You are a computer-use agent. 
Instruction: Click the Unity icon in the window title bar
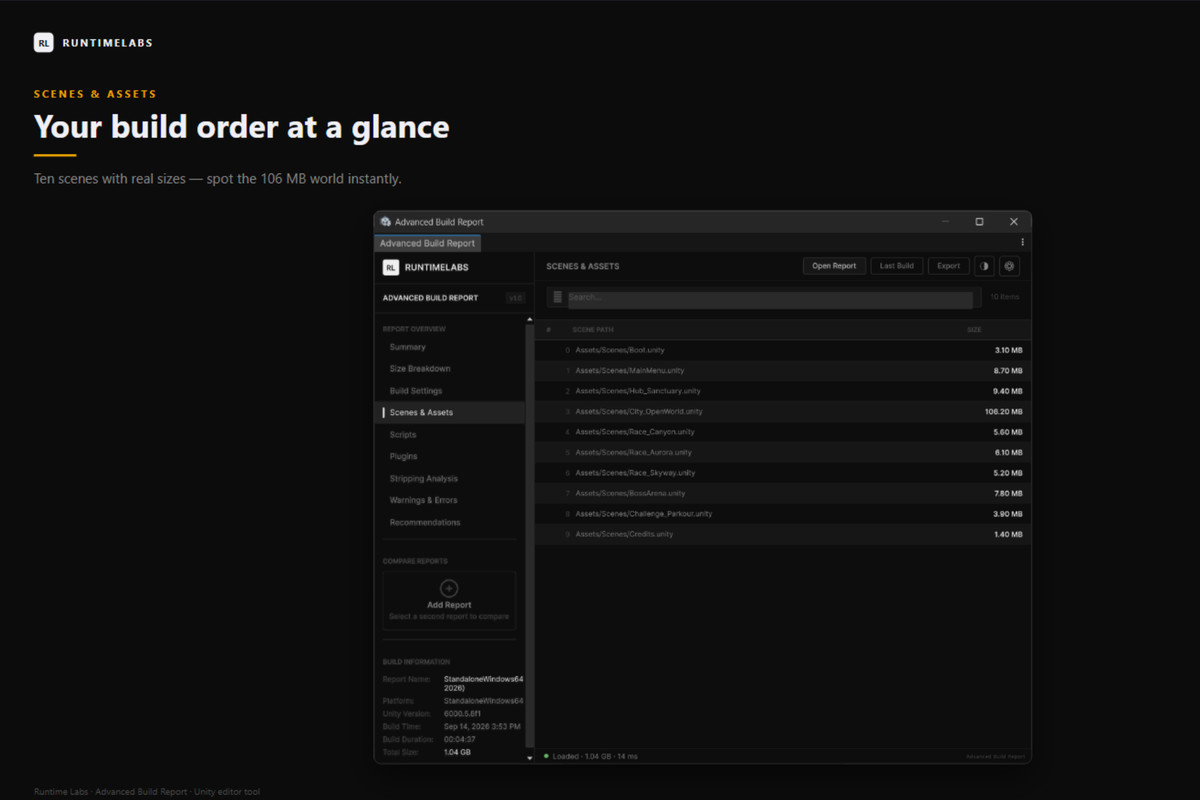tap(386, 222)
